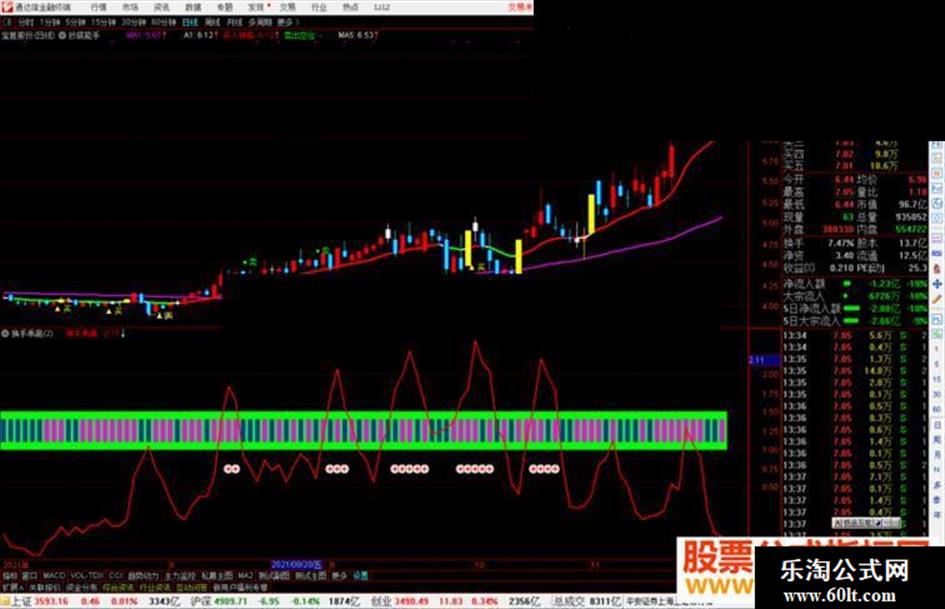Open the 行业资讯 tab

tap(155, 587)
